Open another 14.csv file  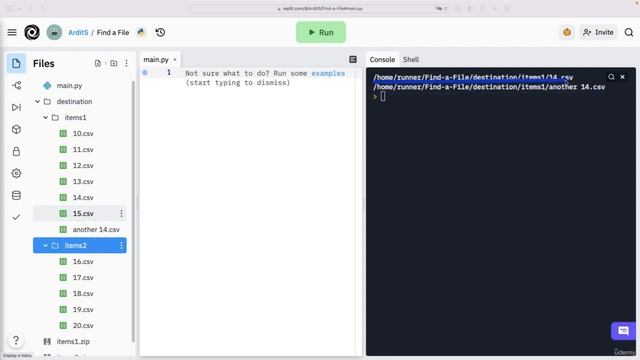click(96, 229)
